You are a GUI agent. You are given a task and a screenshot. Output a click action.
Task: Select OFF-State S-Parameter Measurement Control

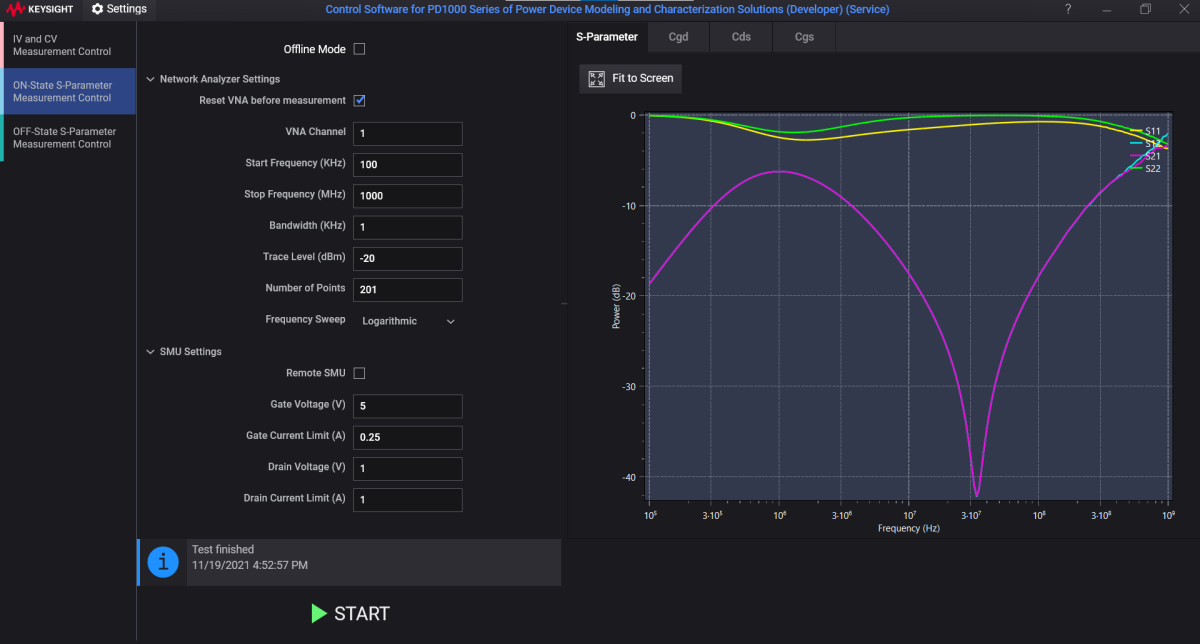67,137
